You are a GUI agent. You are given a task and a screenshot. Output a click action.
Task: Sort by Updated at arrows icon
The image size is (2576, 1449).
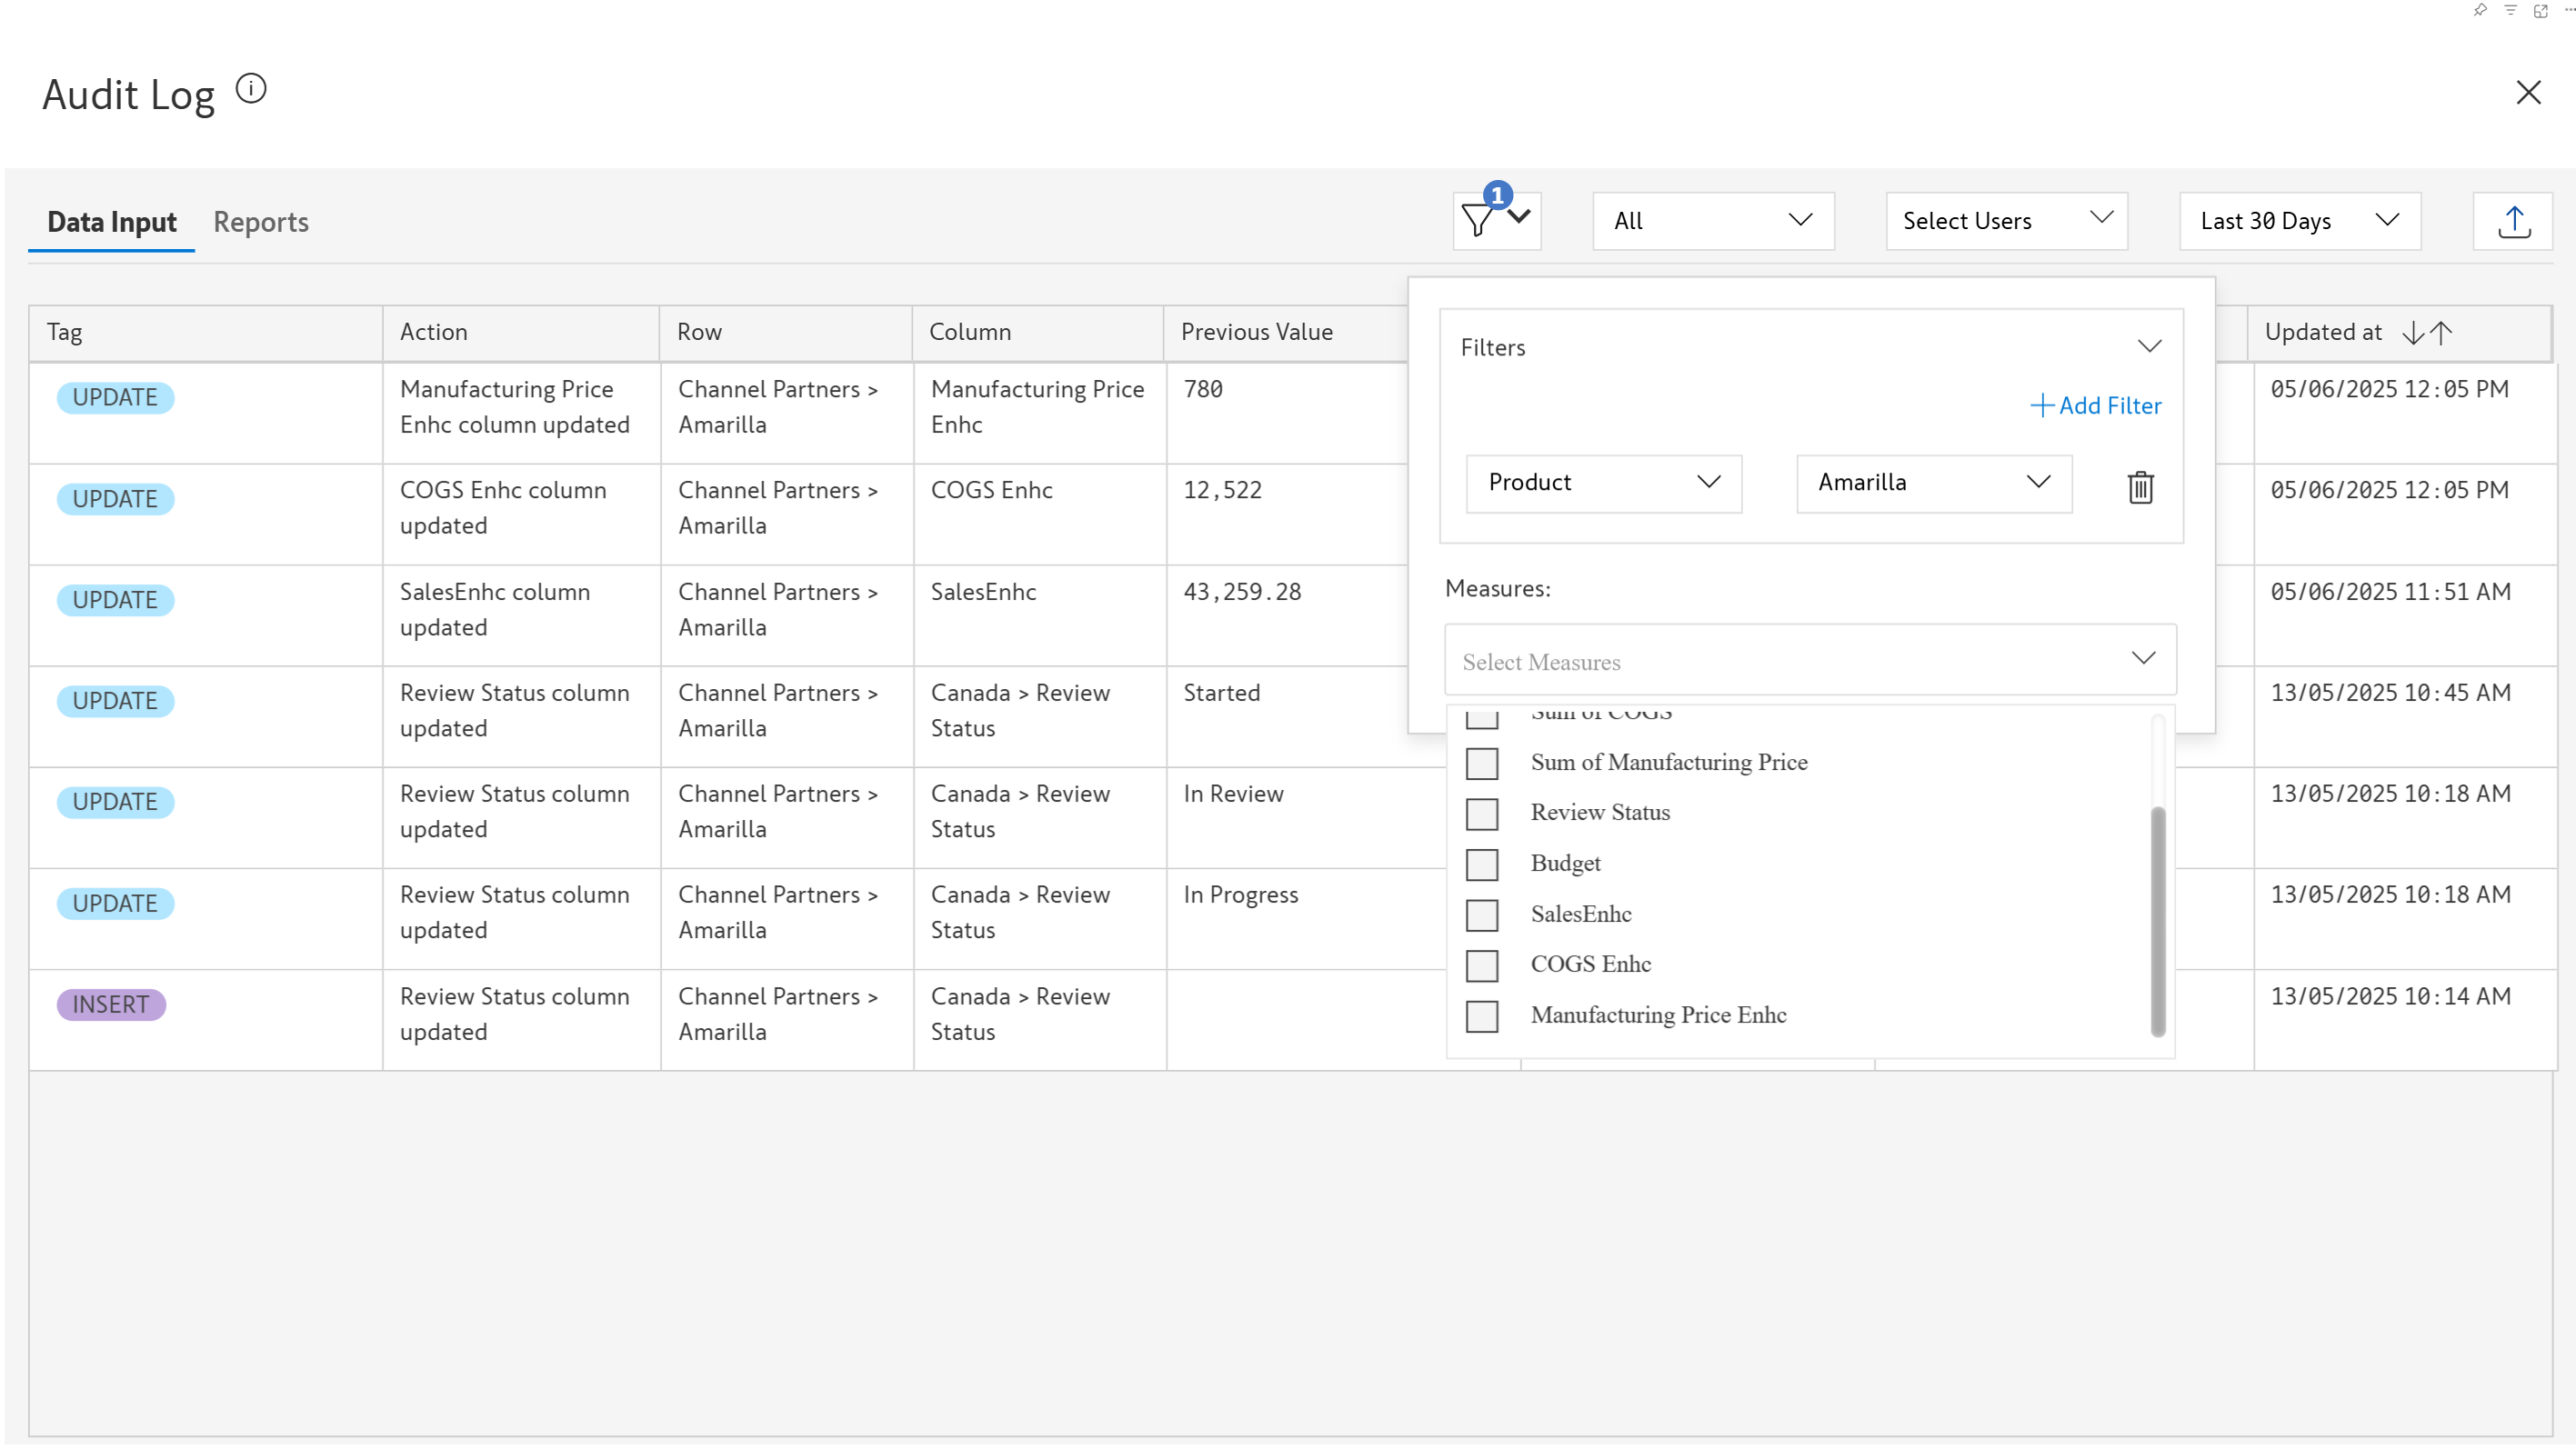[x=2427, y=332]
